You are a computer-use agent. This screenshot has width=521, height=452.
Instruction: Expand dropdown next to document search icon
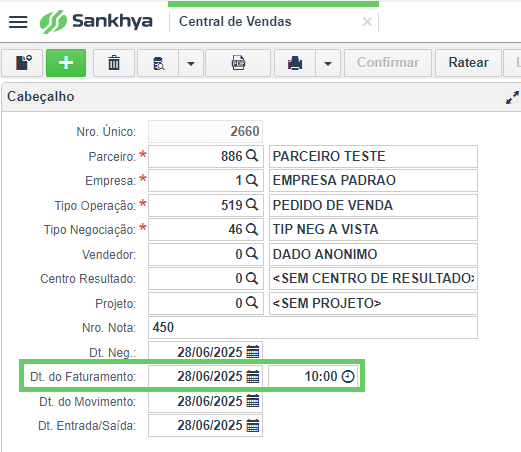click(x=191, y=63)
